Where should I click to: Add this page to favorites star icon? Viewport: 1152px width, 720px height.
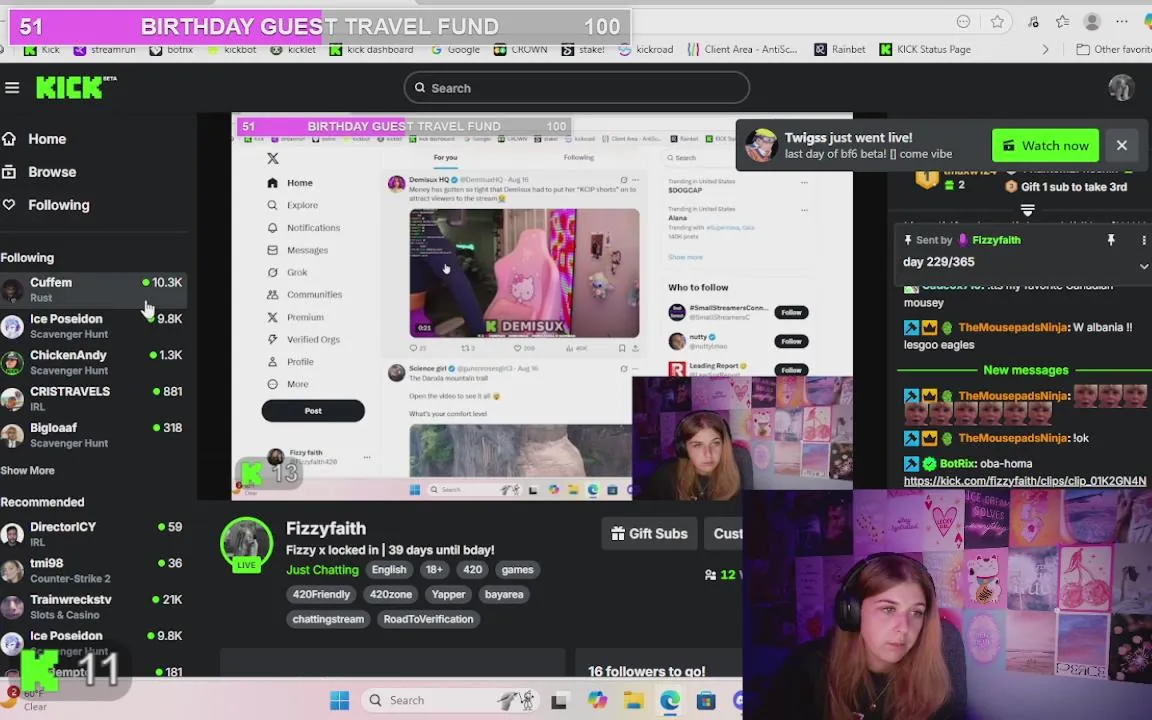[x=997, y=21]
